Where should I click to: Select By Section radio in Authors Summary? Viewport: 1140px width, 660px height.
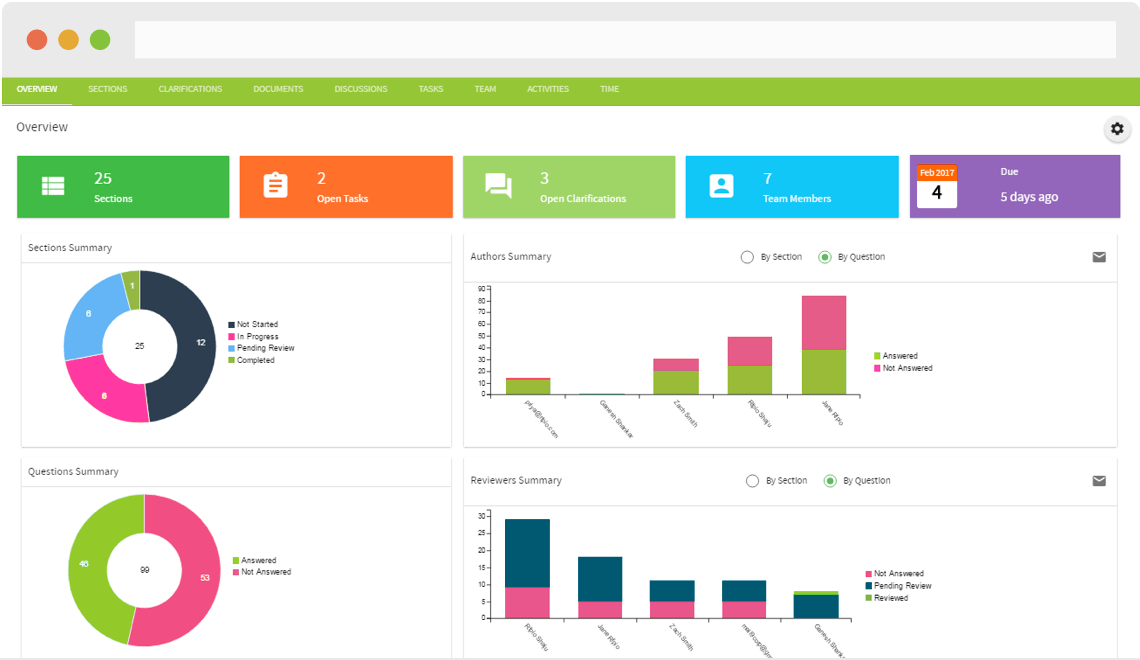[x=747, y=257]
